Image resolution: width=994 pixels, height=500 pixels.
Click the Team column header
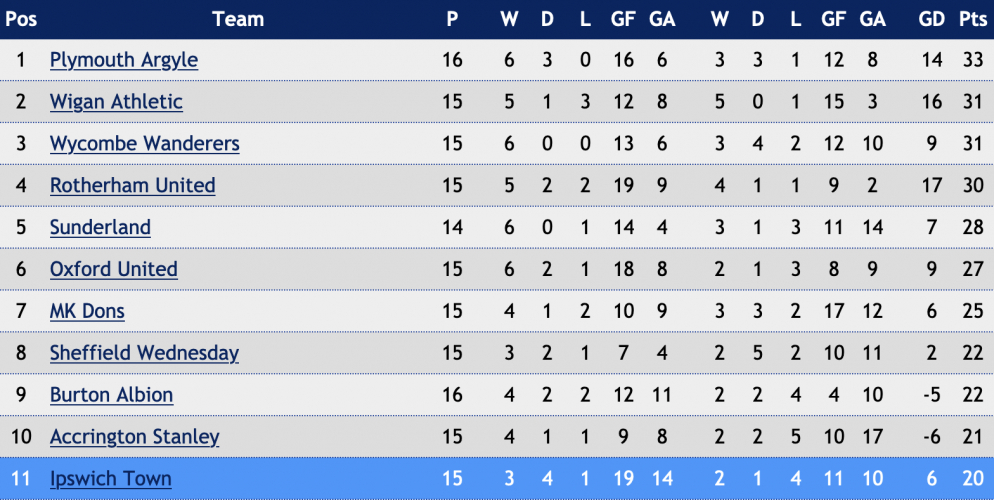(x=238, y=19)
